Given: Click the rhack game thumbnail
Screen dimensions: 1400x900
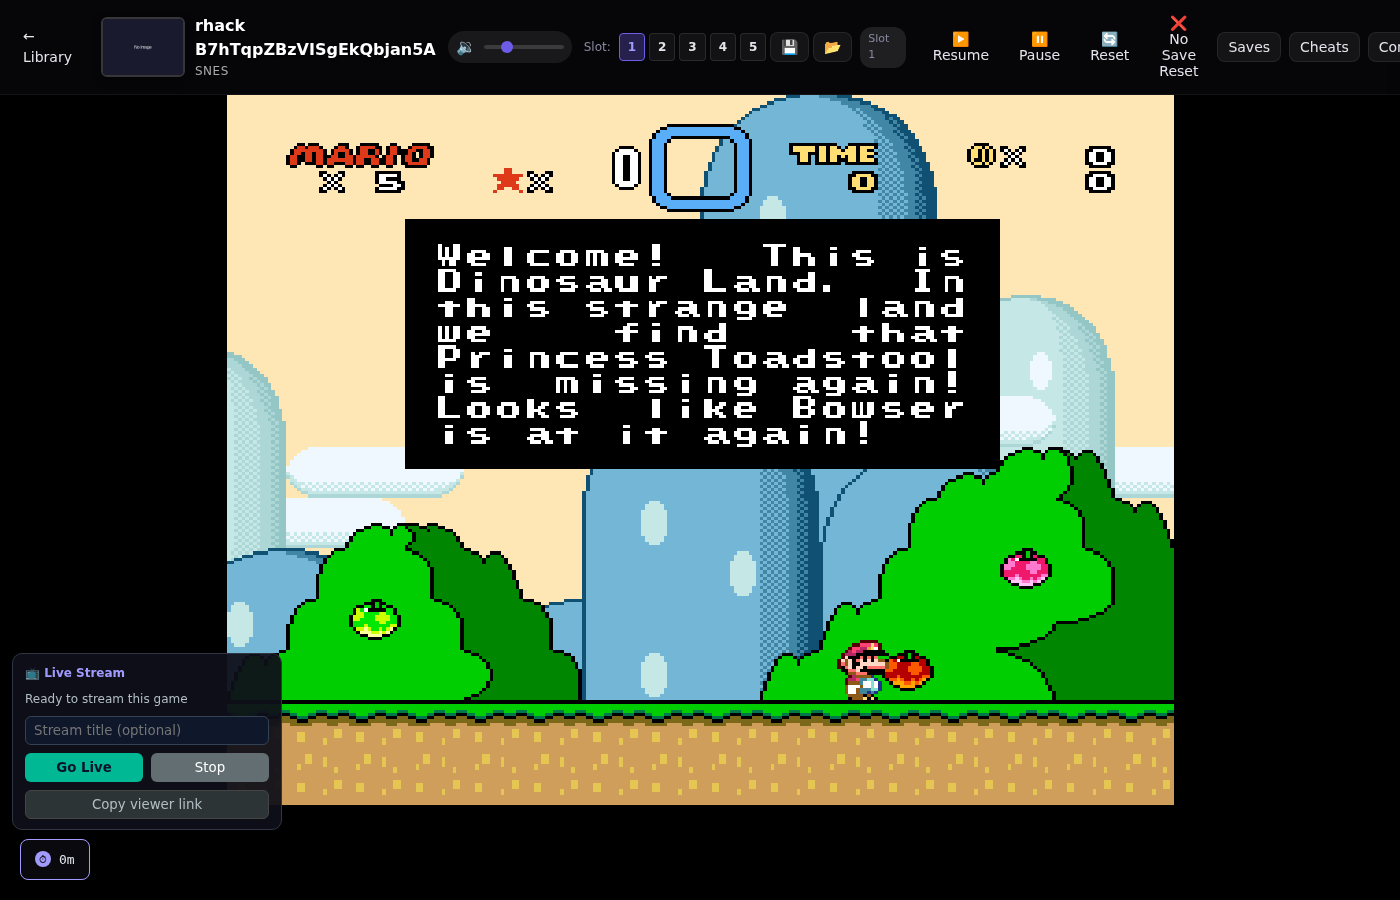Looking at the screenshot, I should 143,47.
